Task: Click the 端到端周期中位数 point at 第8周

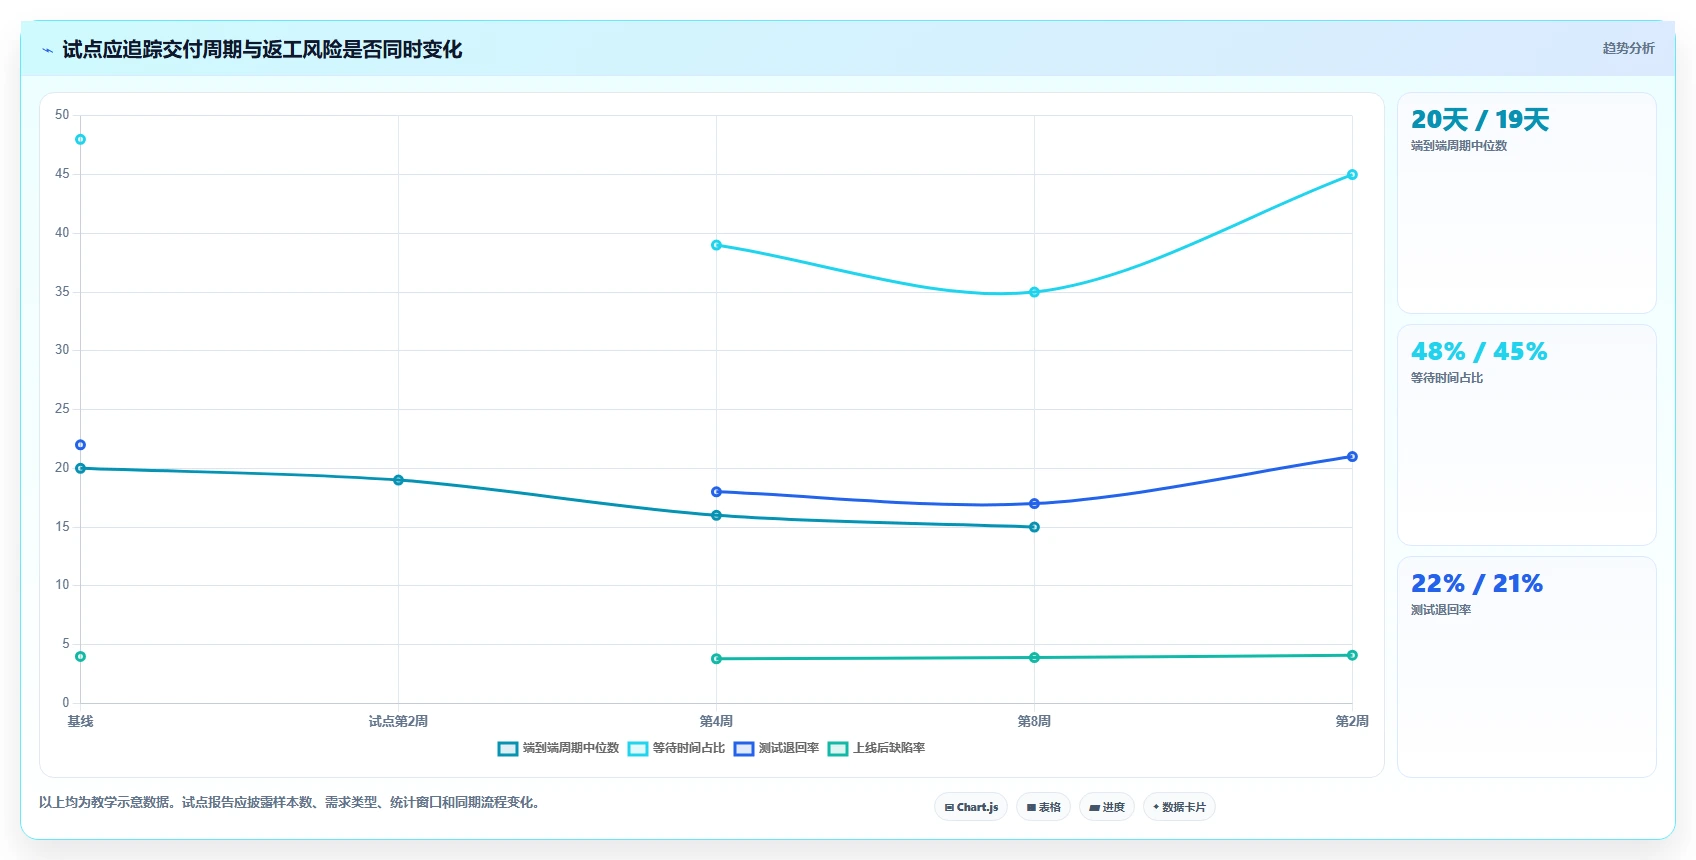Action: point(1034,527)
